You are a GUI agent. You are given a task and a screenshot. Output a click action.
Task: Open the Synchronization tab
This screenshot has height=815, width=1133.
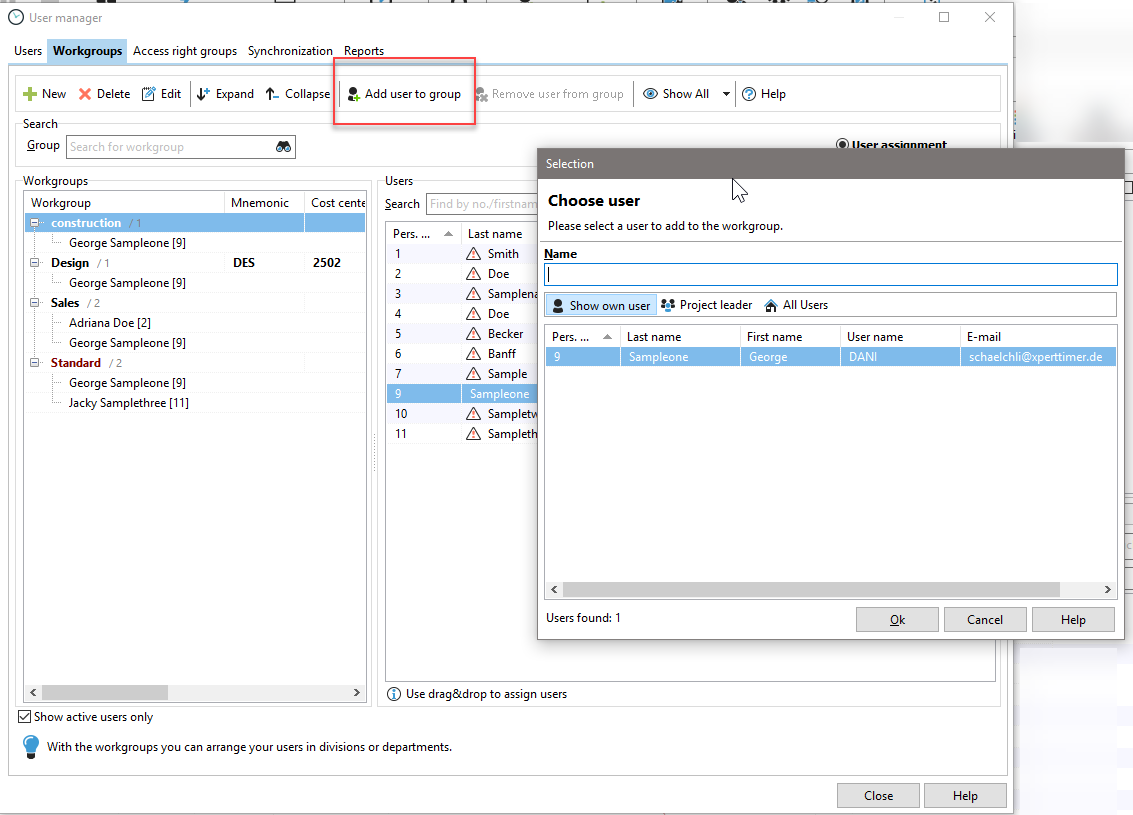point(290,51)
